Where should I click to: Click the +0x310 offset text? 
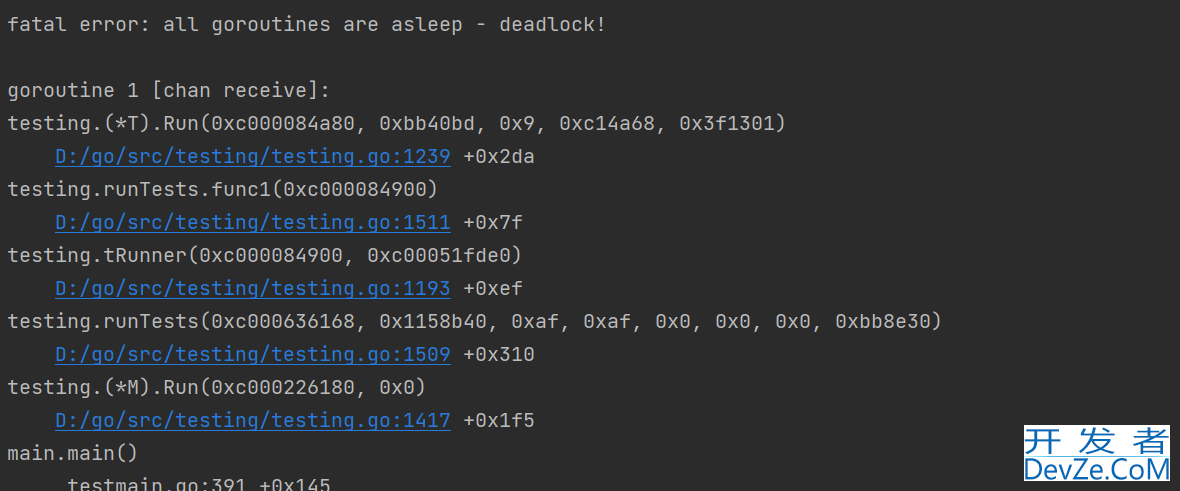coord(499,354)
